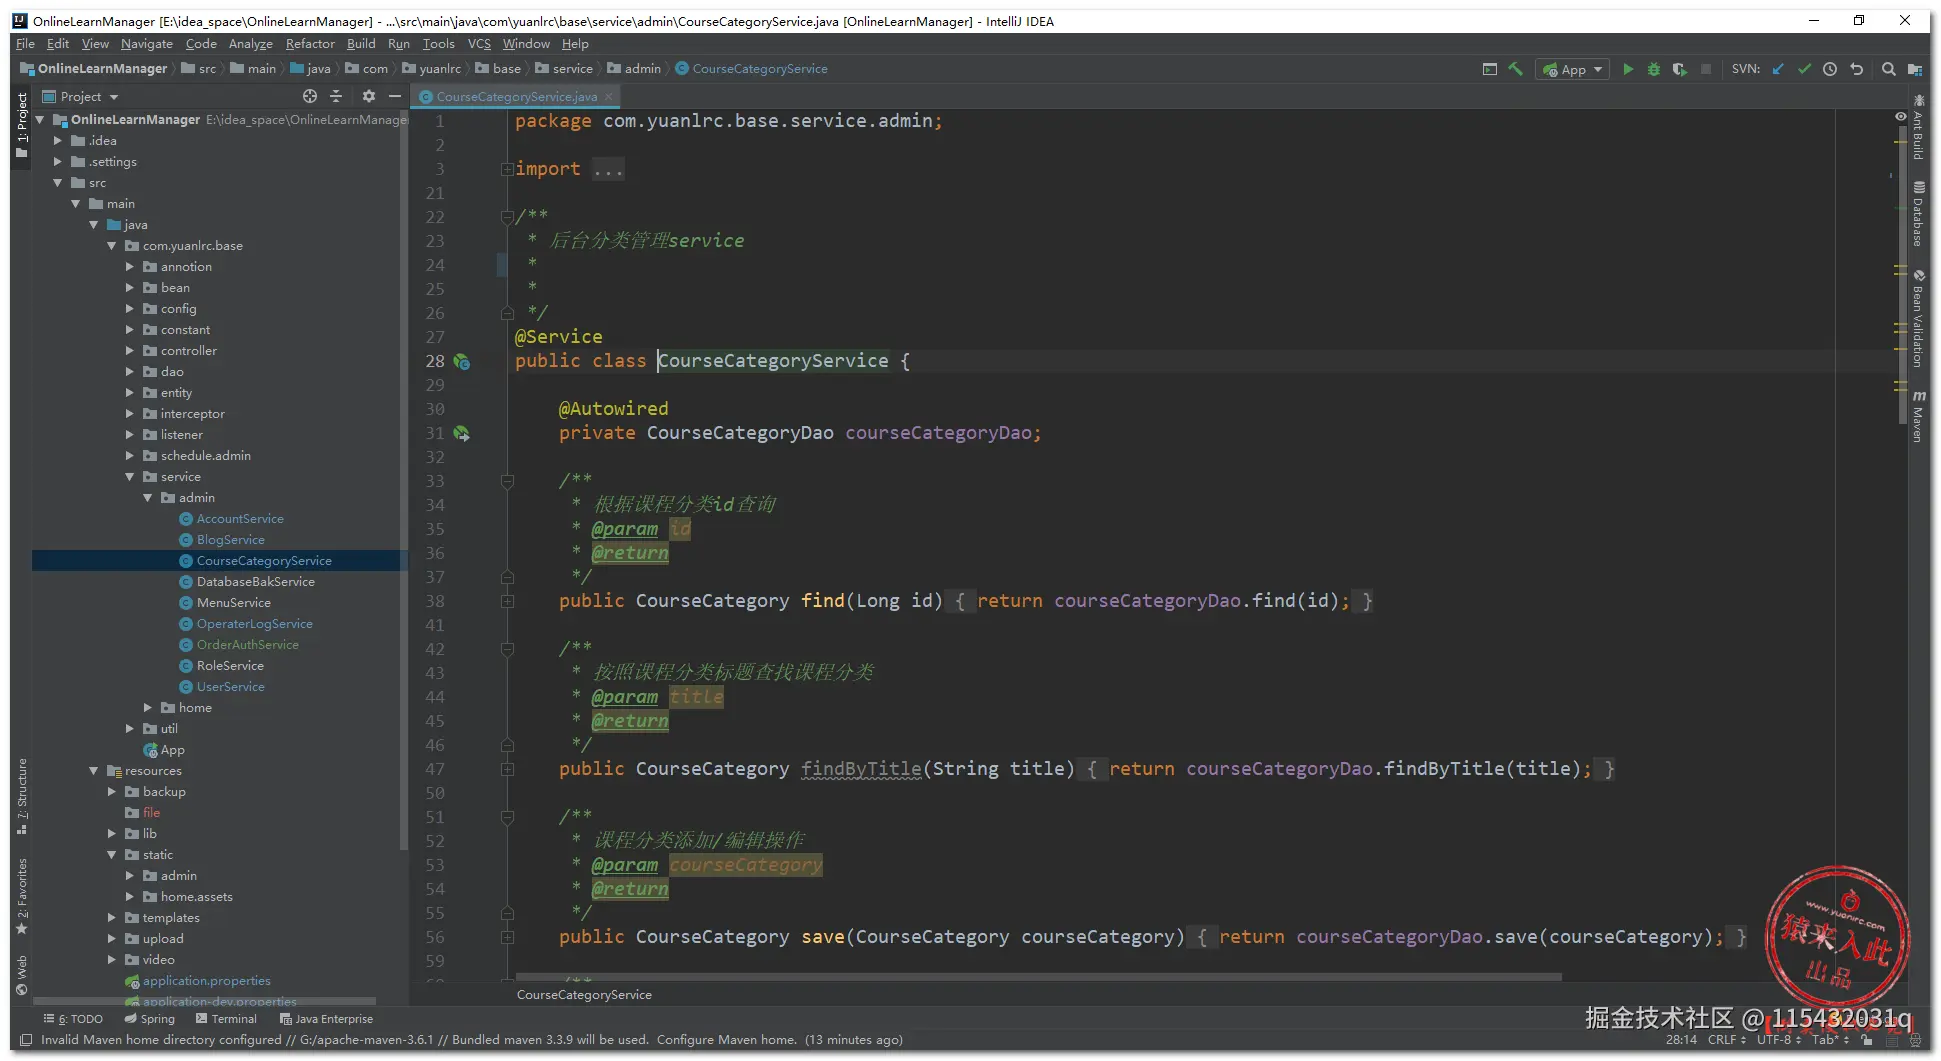This screenshot has height=1061, width=1941.
Task: Toggle the Maven tool window
Action: pos(1918,417)
